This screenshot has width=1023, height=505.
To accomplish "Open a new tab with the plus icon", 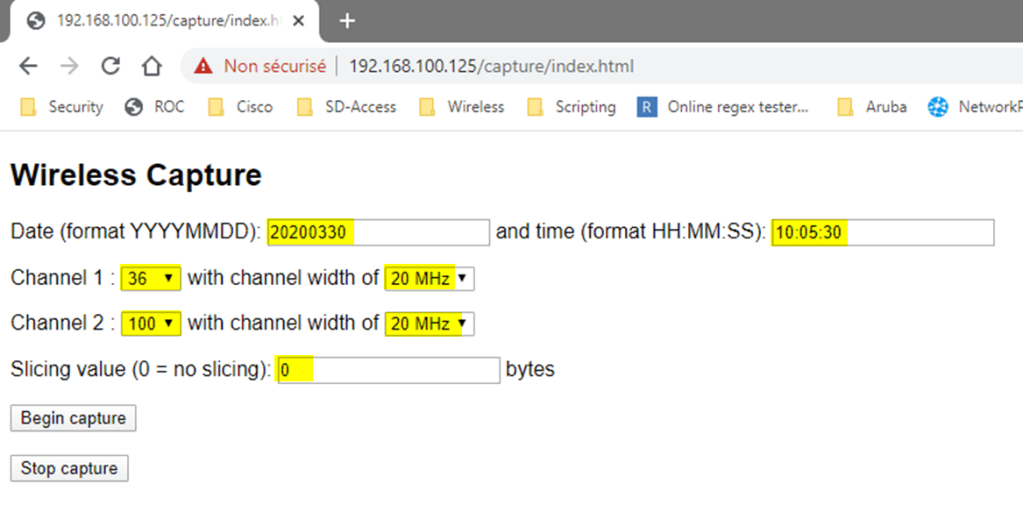I will click(x=347, y=21).
